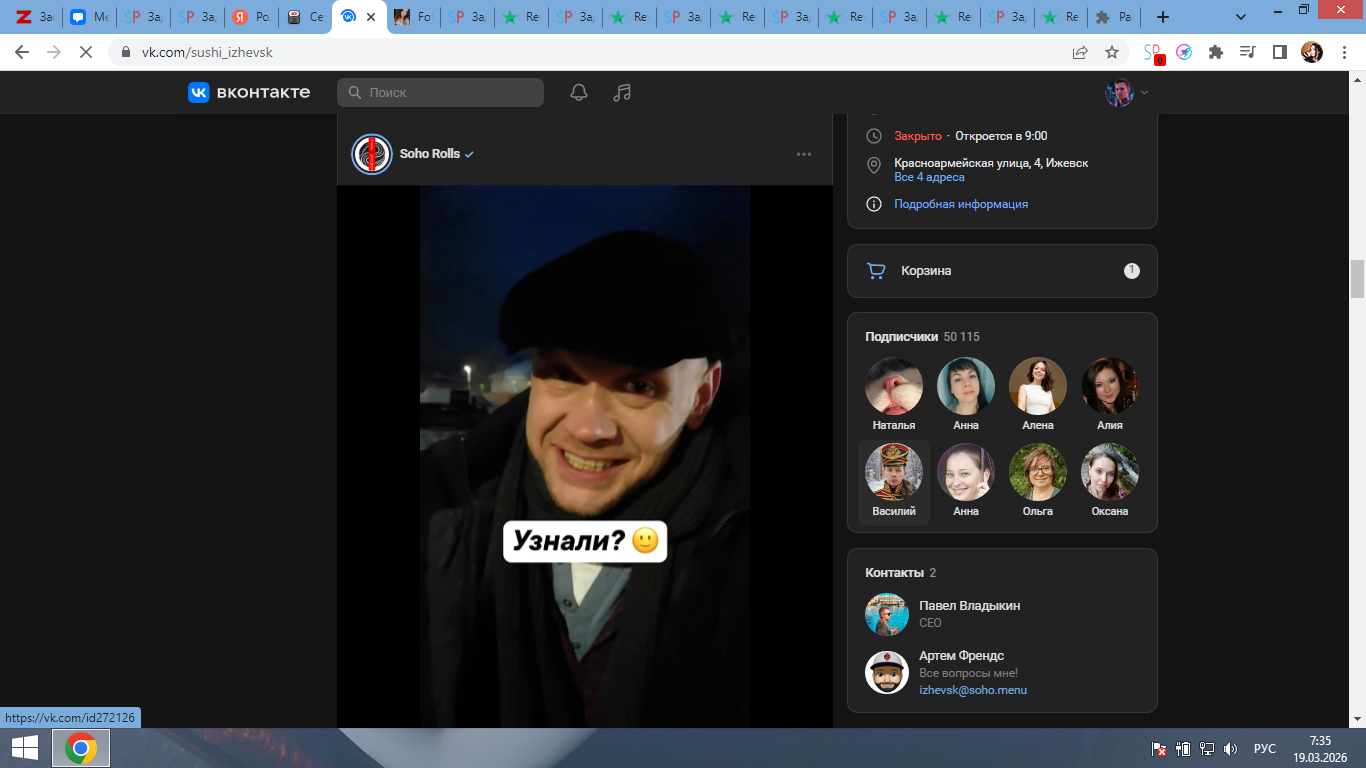Open izhevsk@soho.menu email link
The width and height of the screenshot is (1366, 768).
pyautogui.click(x=973, y=690)
